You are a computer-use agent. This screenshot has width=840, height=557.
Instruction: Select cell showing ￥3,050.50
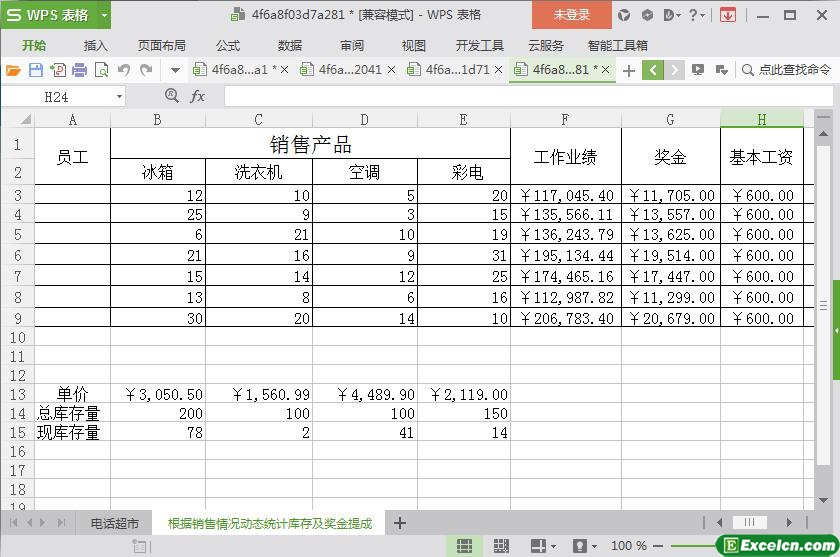tap(158, 394)
